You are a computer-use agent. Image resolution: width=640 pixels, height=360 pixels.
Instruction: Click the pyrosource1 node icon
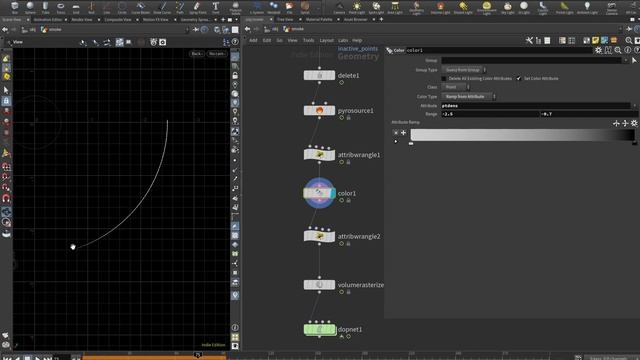[319, 111]
